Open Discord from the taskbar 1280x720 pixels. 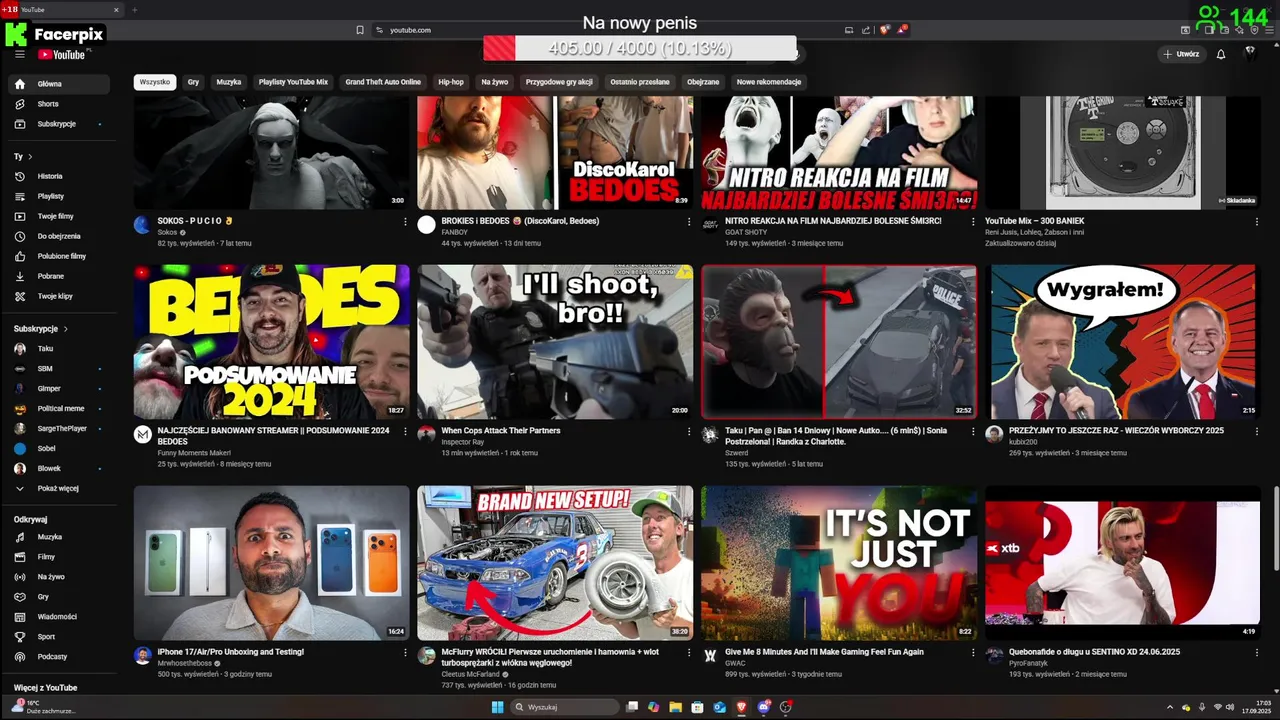pyautogui.click(x=764, y=707)
